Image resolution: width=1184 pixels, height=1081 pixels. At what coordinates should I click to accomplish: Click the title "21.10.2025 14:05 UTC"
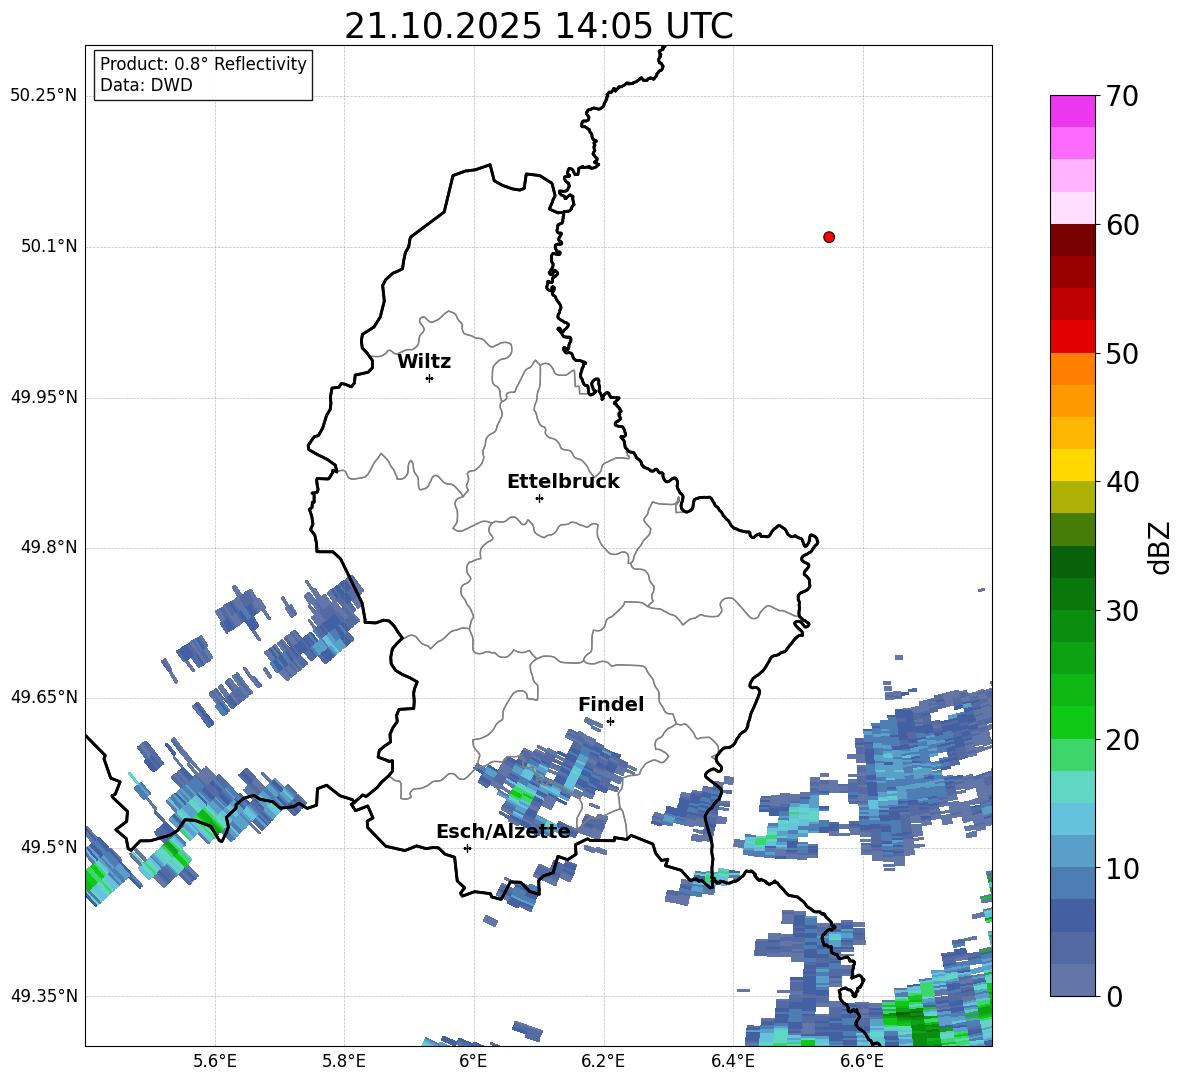click(x=538, y=26)
